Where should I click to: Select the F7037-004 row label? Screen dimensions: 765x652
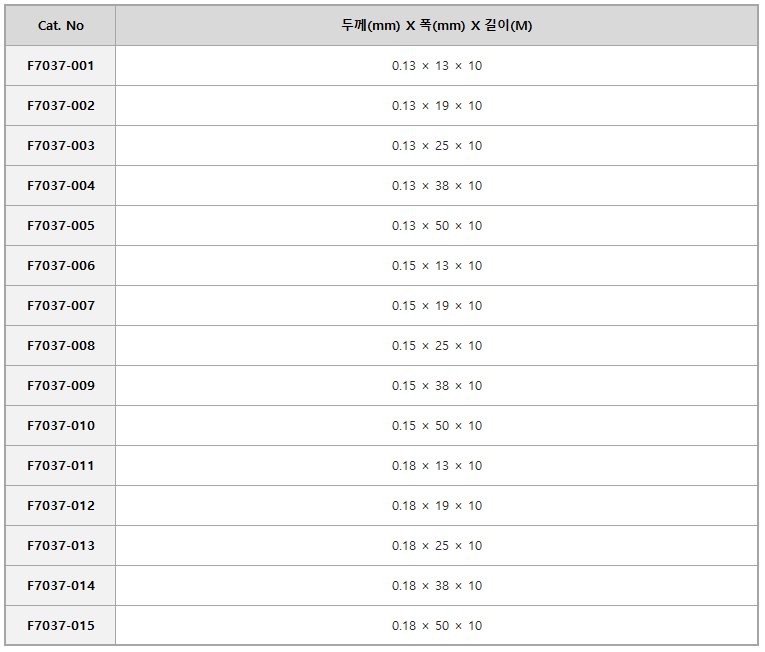pyautogui.click(x=60, y=185)
